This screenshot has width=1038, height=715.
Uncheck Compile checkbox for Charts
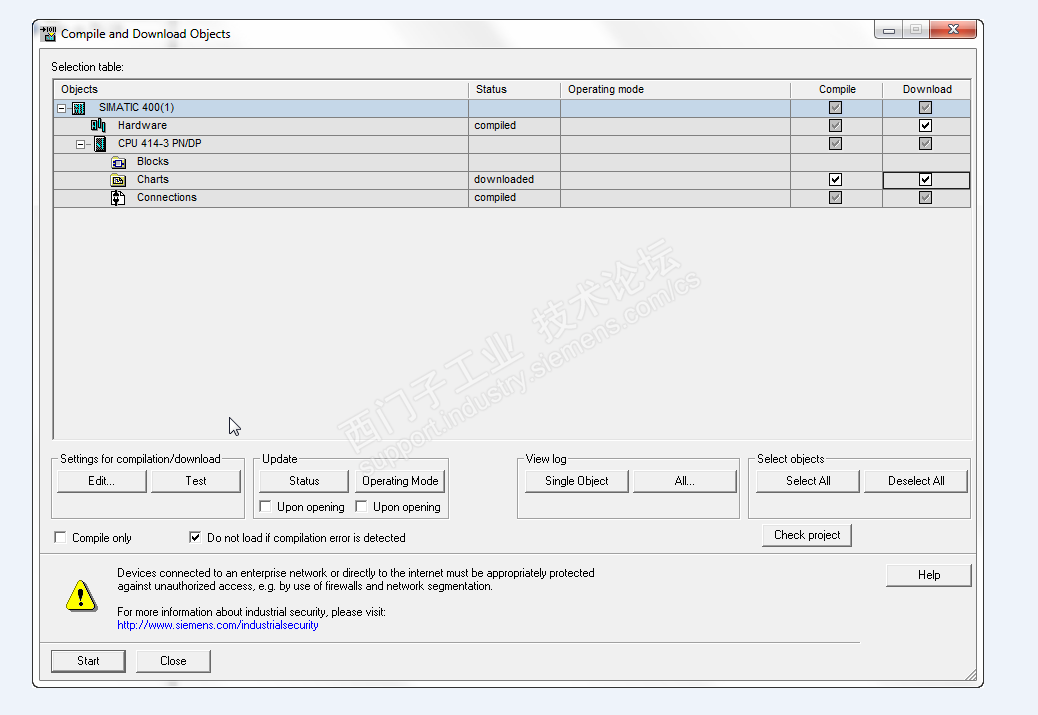(x=835, y=179)
